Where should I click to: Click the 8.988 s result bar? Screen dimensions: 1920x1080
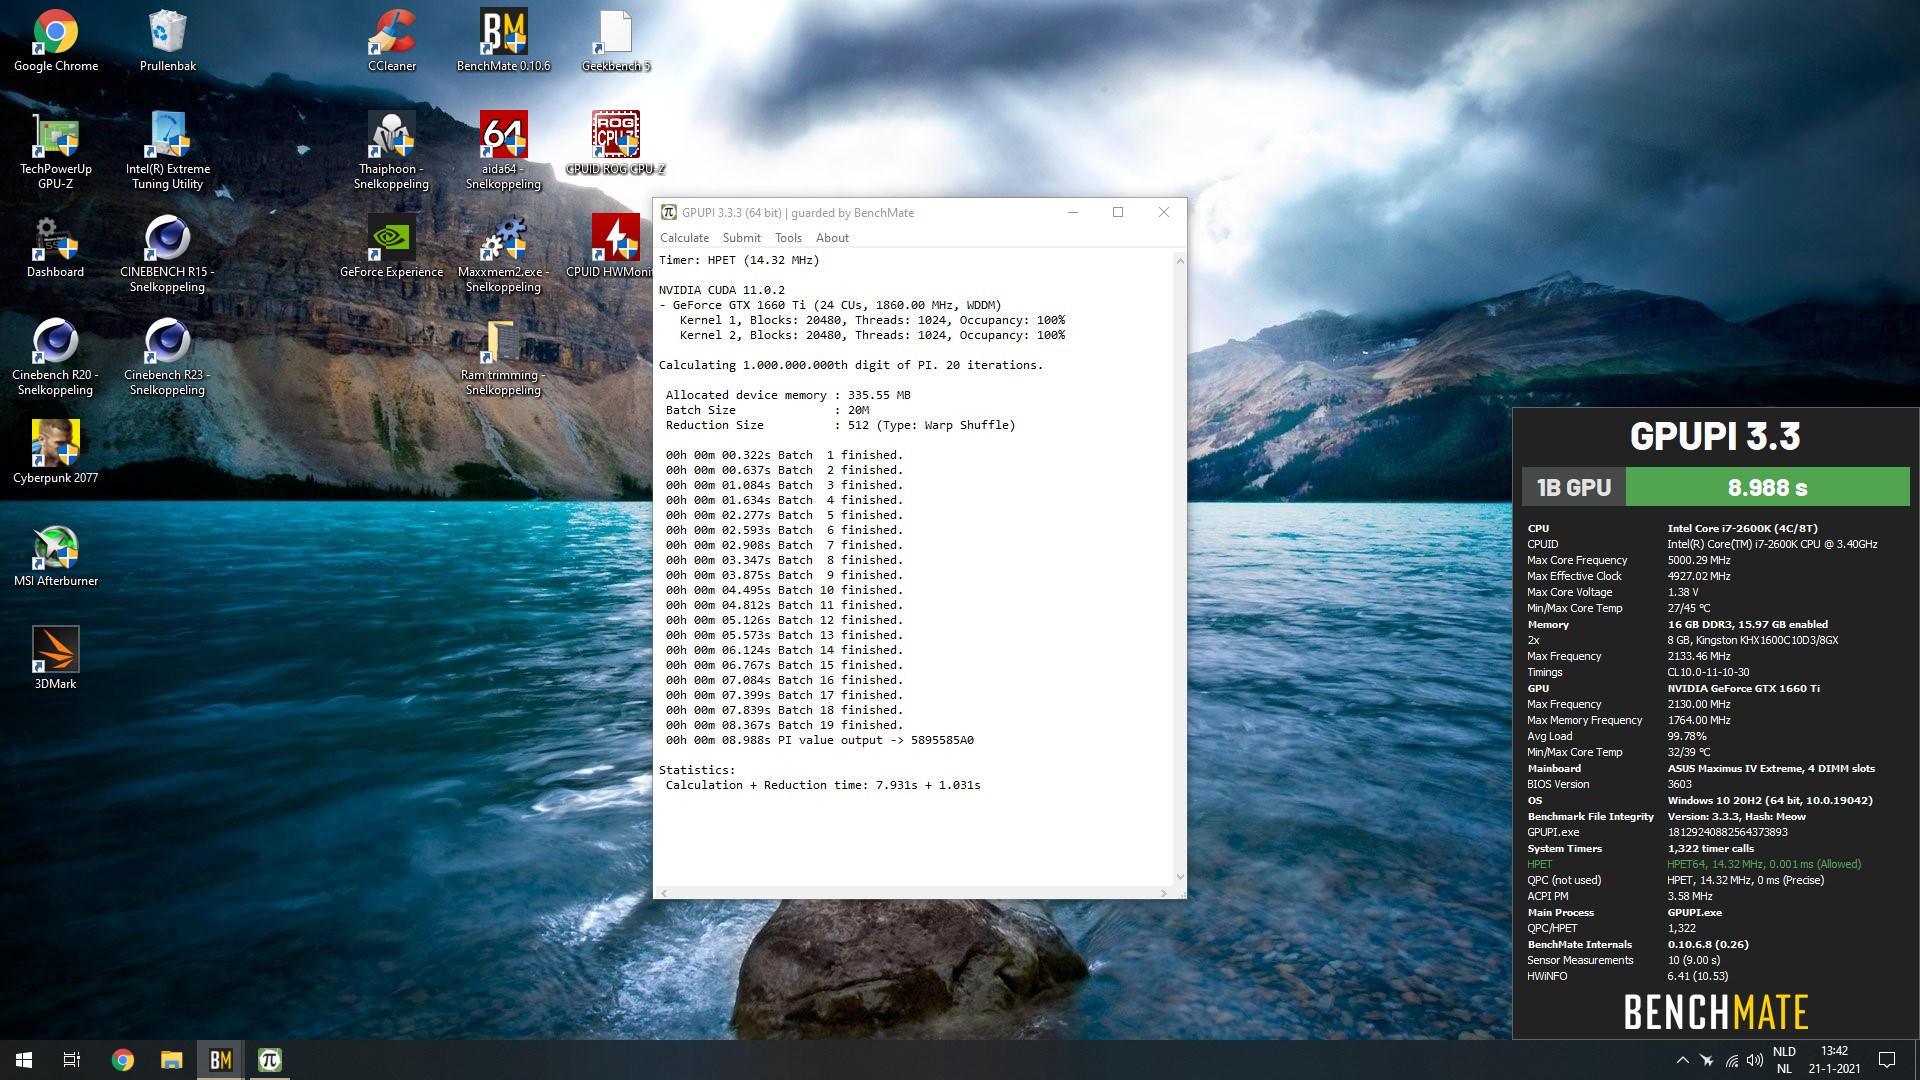pyautogui.click(x=1767, y=487)
